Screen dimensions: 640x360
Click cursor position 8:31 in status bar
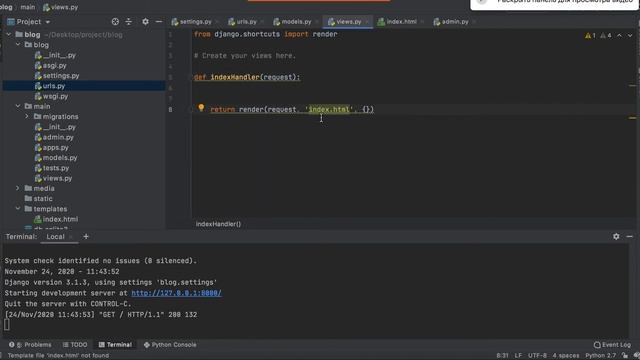point(502,356)
